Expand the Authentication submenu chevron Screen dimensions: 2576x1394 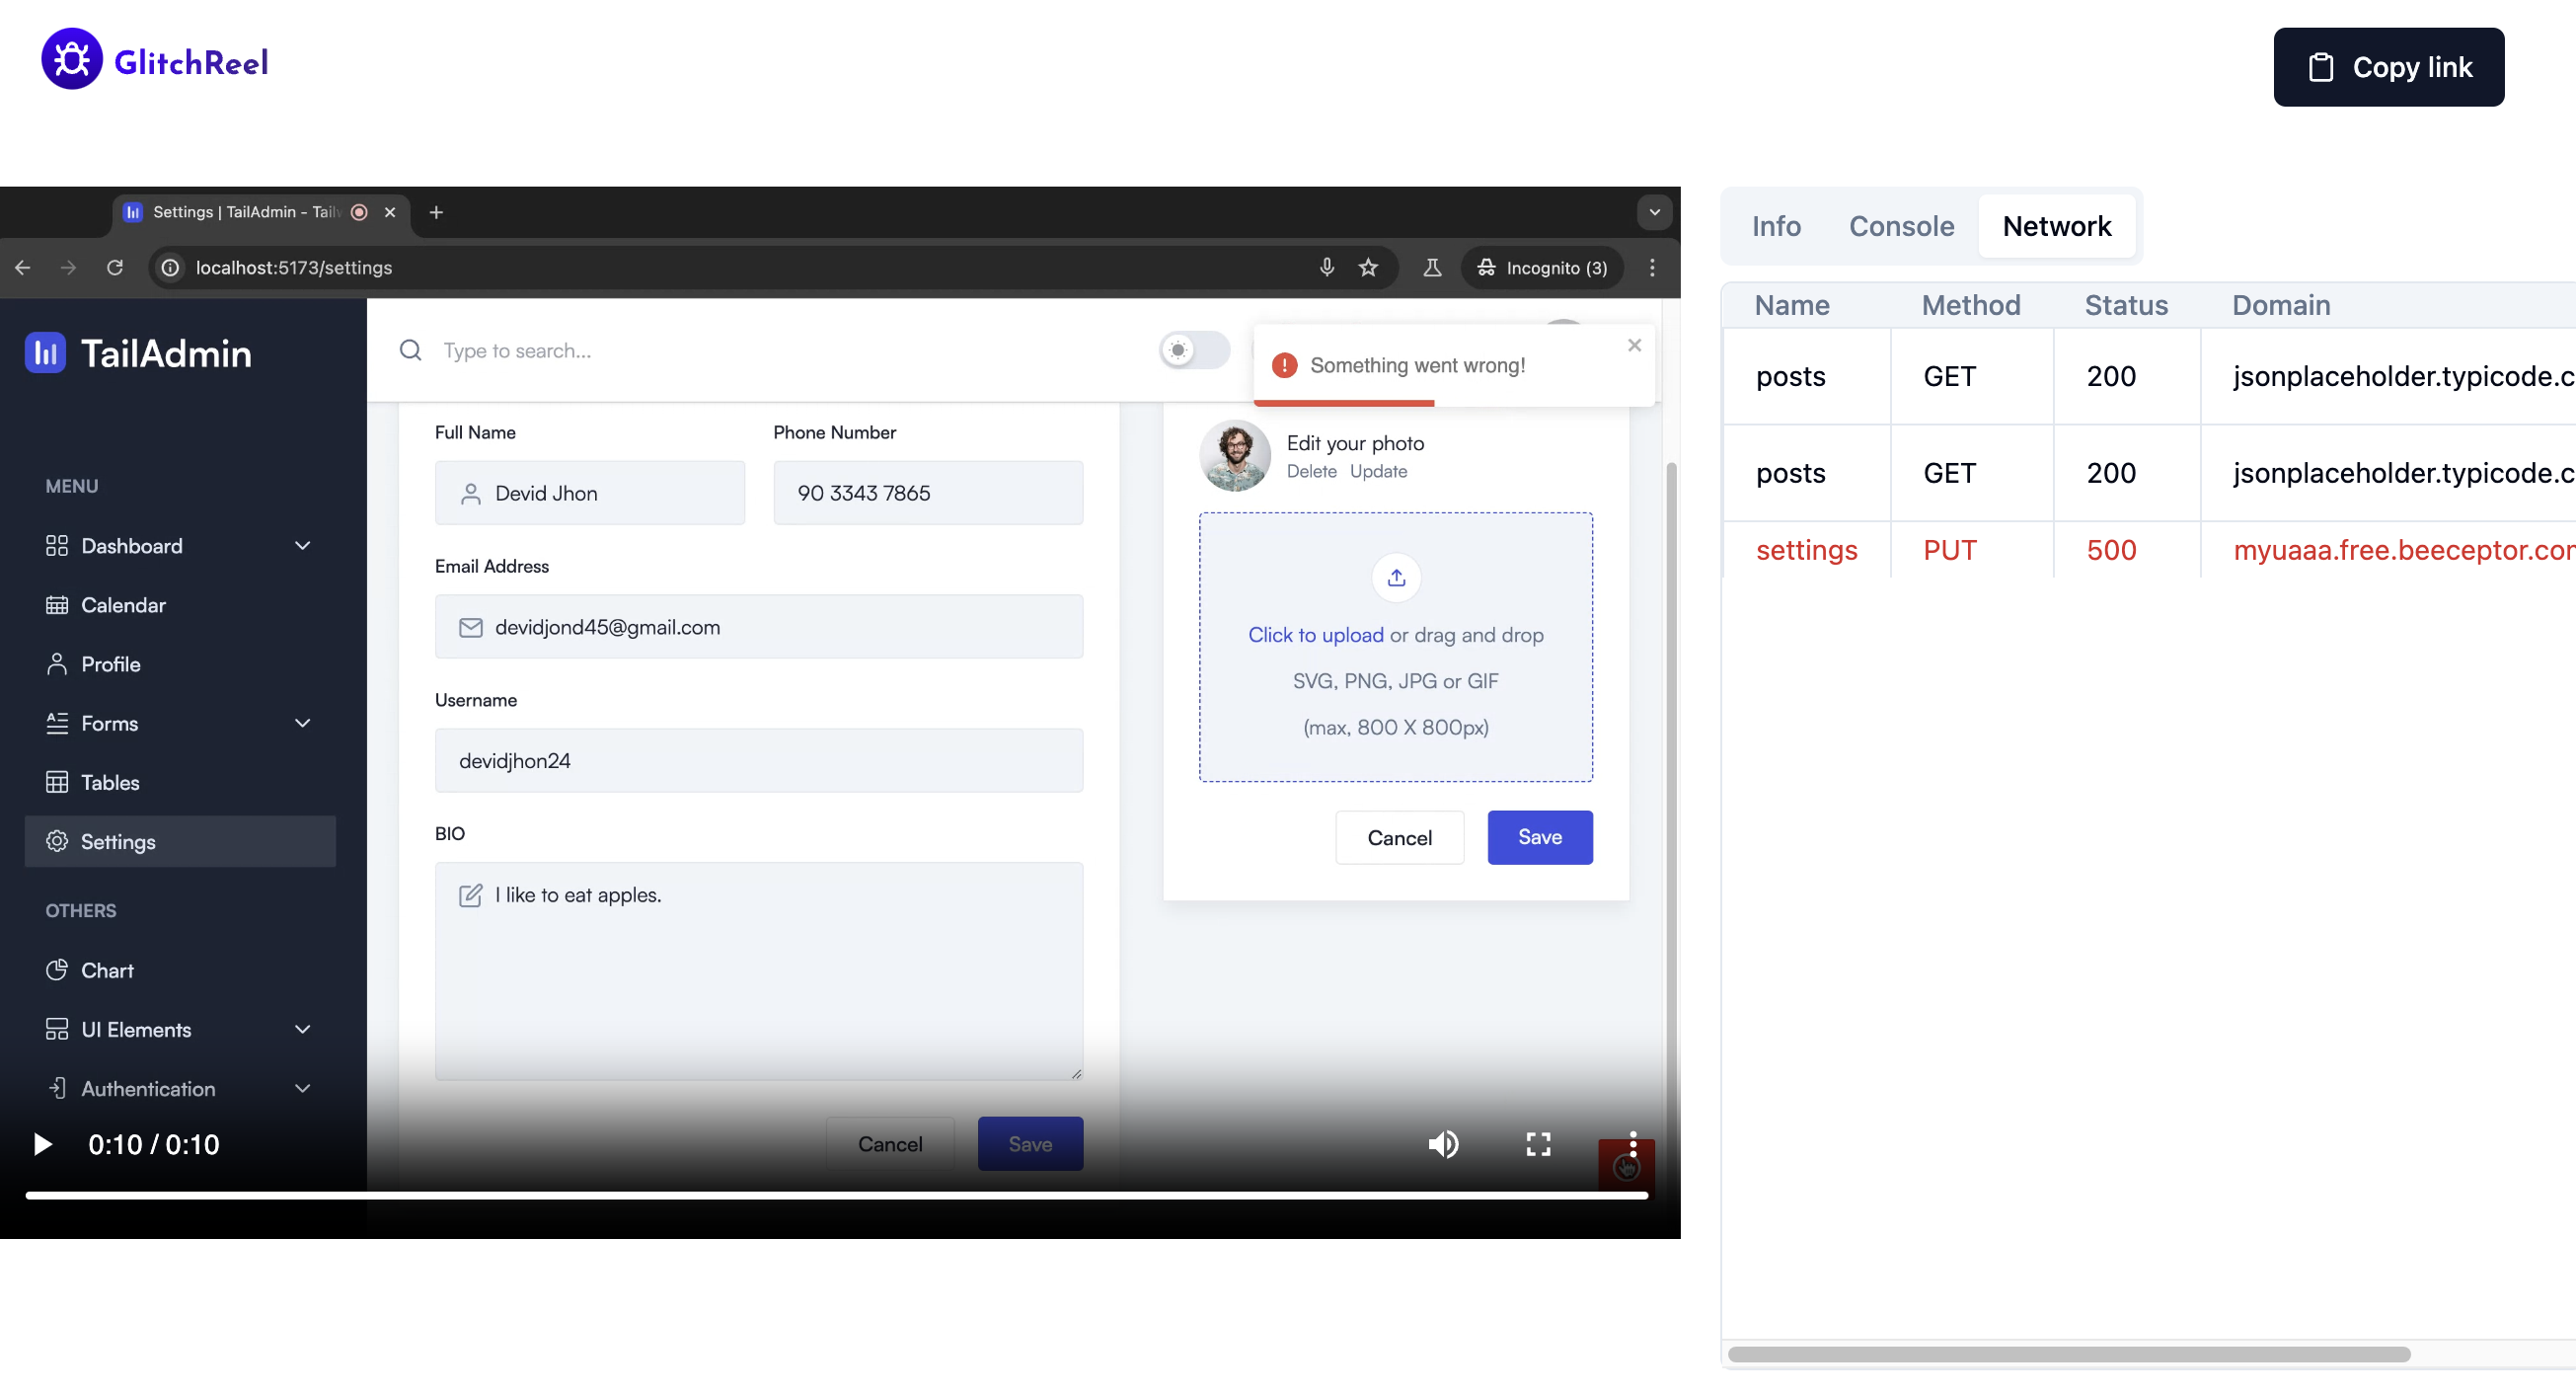click(x=303, y=1088)
